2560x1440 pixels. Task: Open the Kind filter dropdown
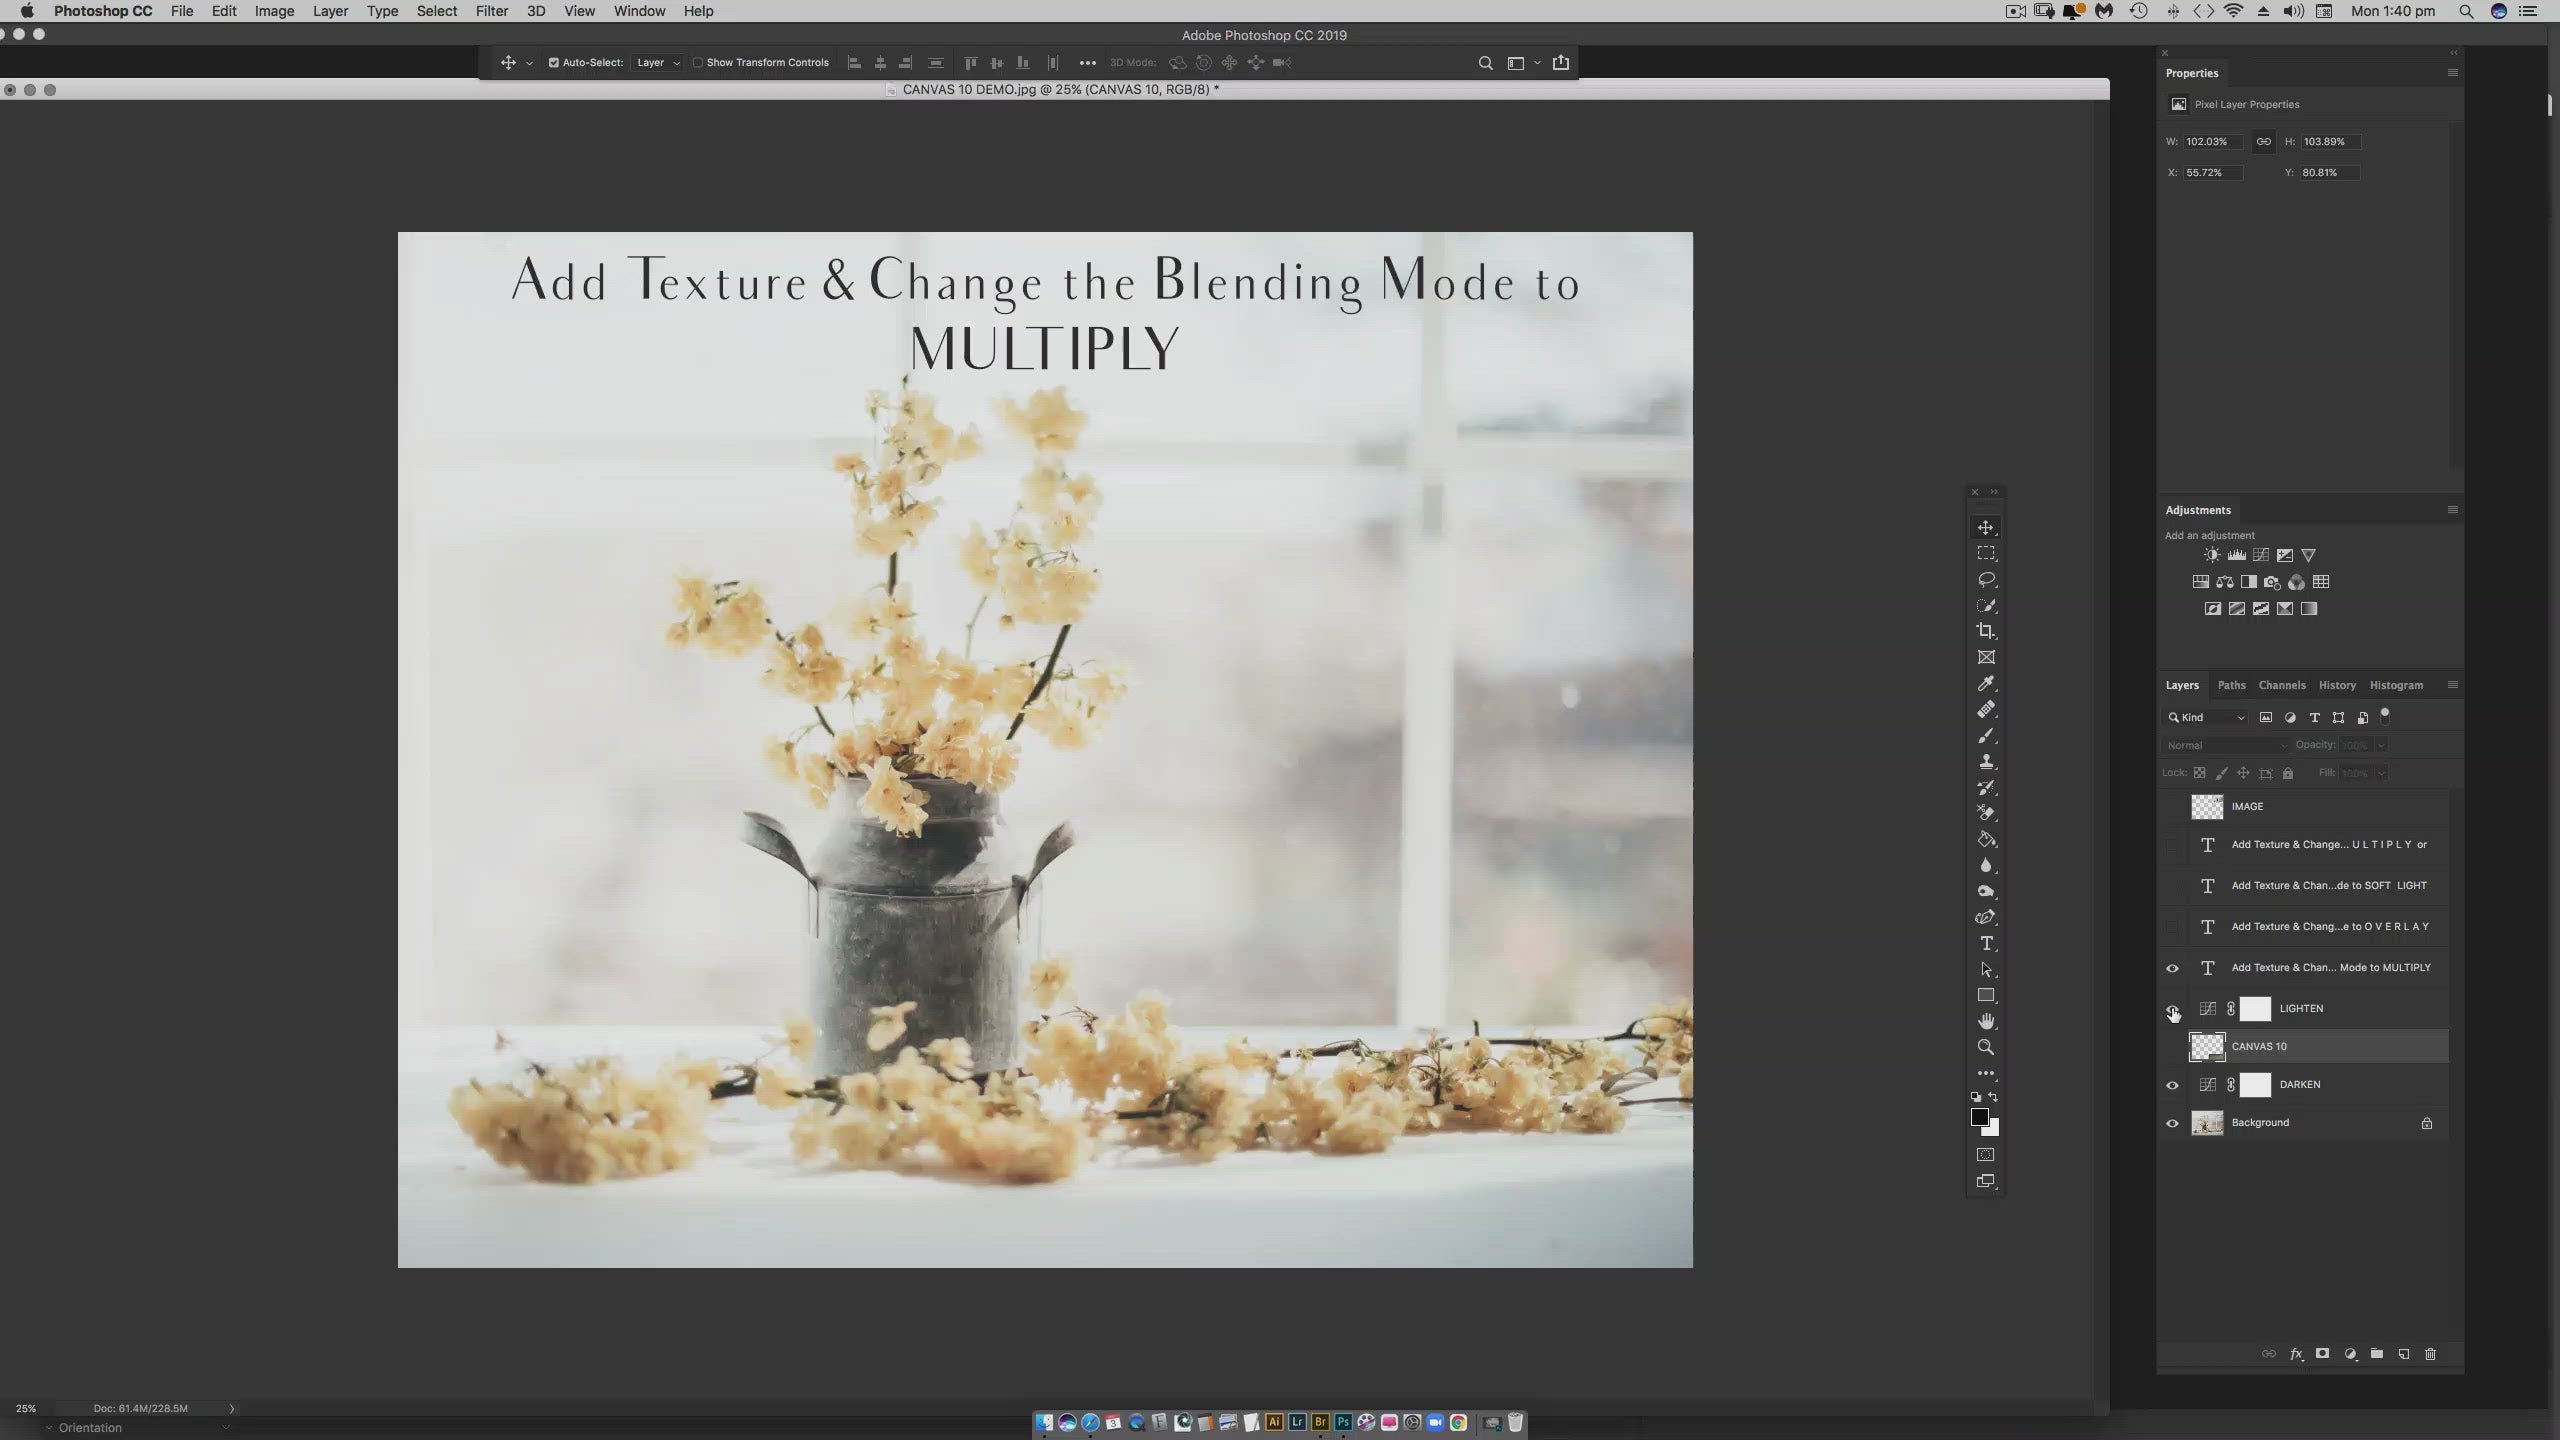(2207, 717)
